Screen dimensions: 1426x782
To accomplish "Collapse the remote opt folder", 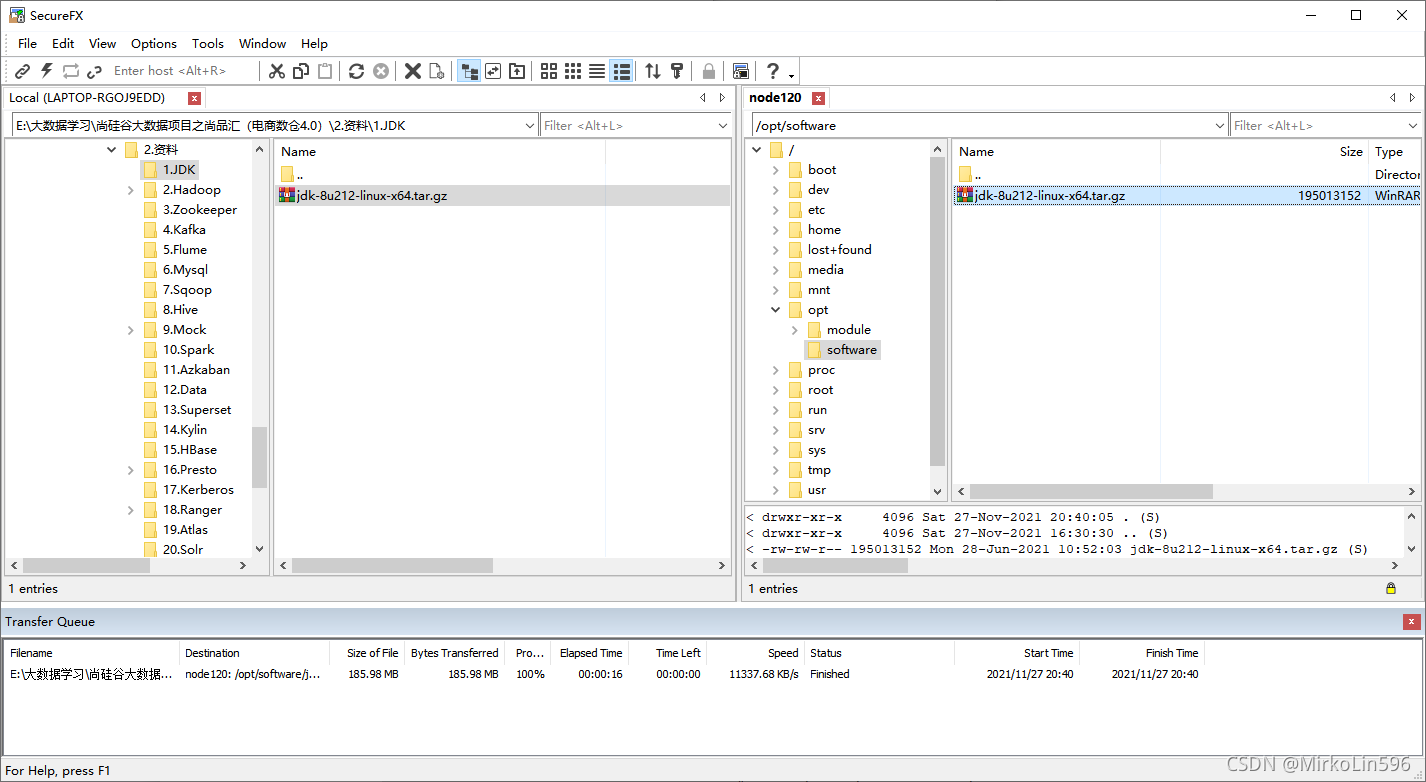I will point(776,310).
